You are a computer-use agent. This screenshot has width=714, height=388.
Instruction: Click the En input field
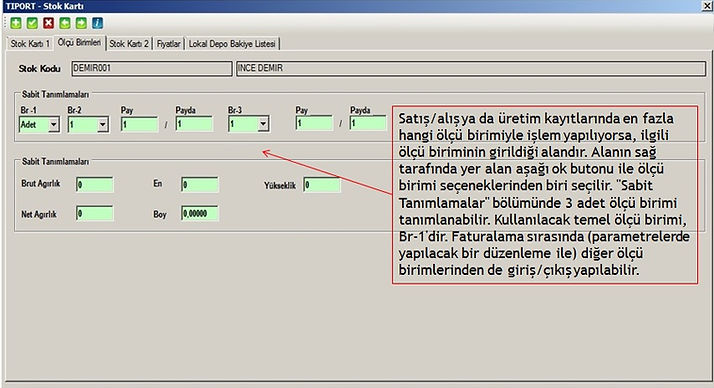200,184
